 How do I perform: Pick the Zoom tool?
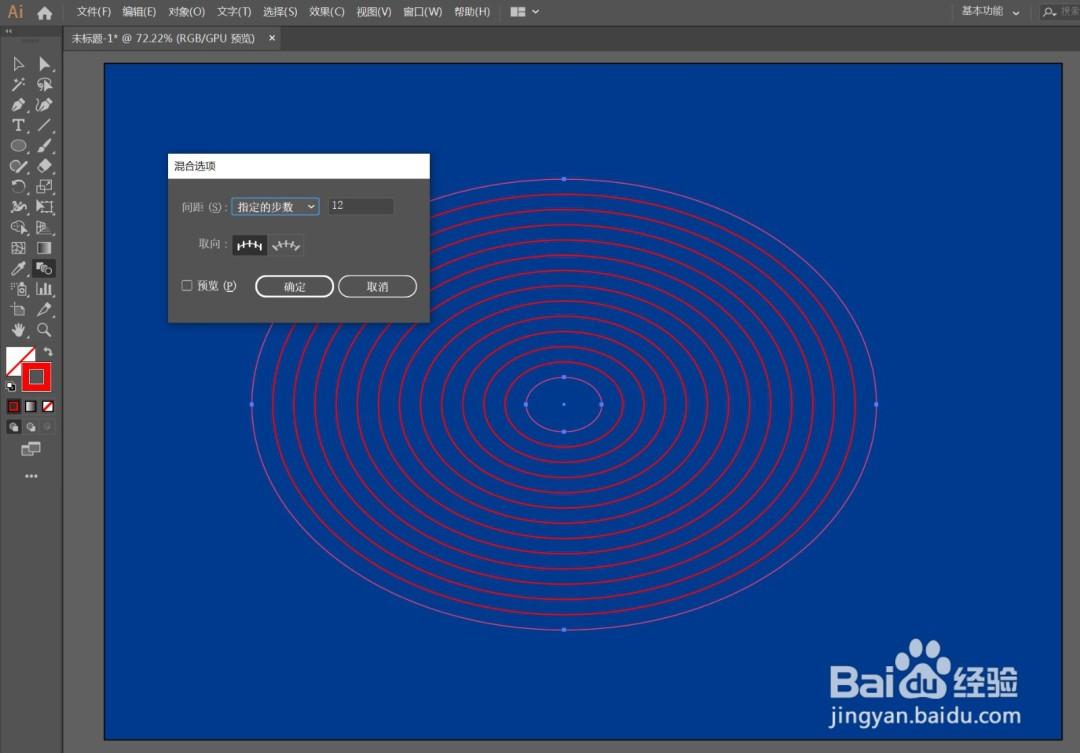click(x=45, y=330)
